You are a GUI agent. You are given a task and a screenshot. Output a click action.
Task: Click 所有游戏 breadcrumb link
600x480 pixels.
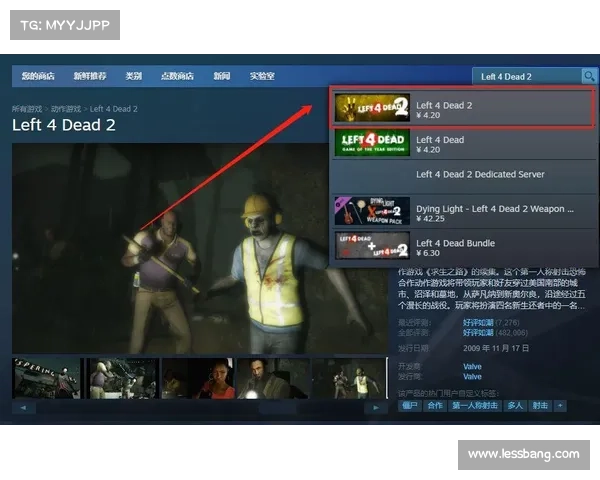(27, 108)
